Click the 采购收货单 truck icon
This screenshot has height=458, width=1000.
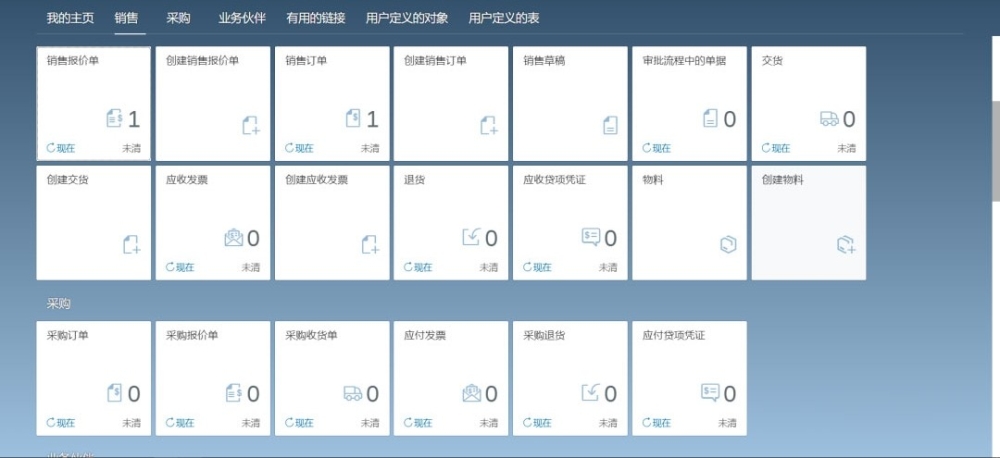click(x=352, y=394)
